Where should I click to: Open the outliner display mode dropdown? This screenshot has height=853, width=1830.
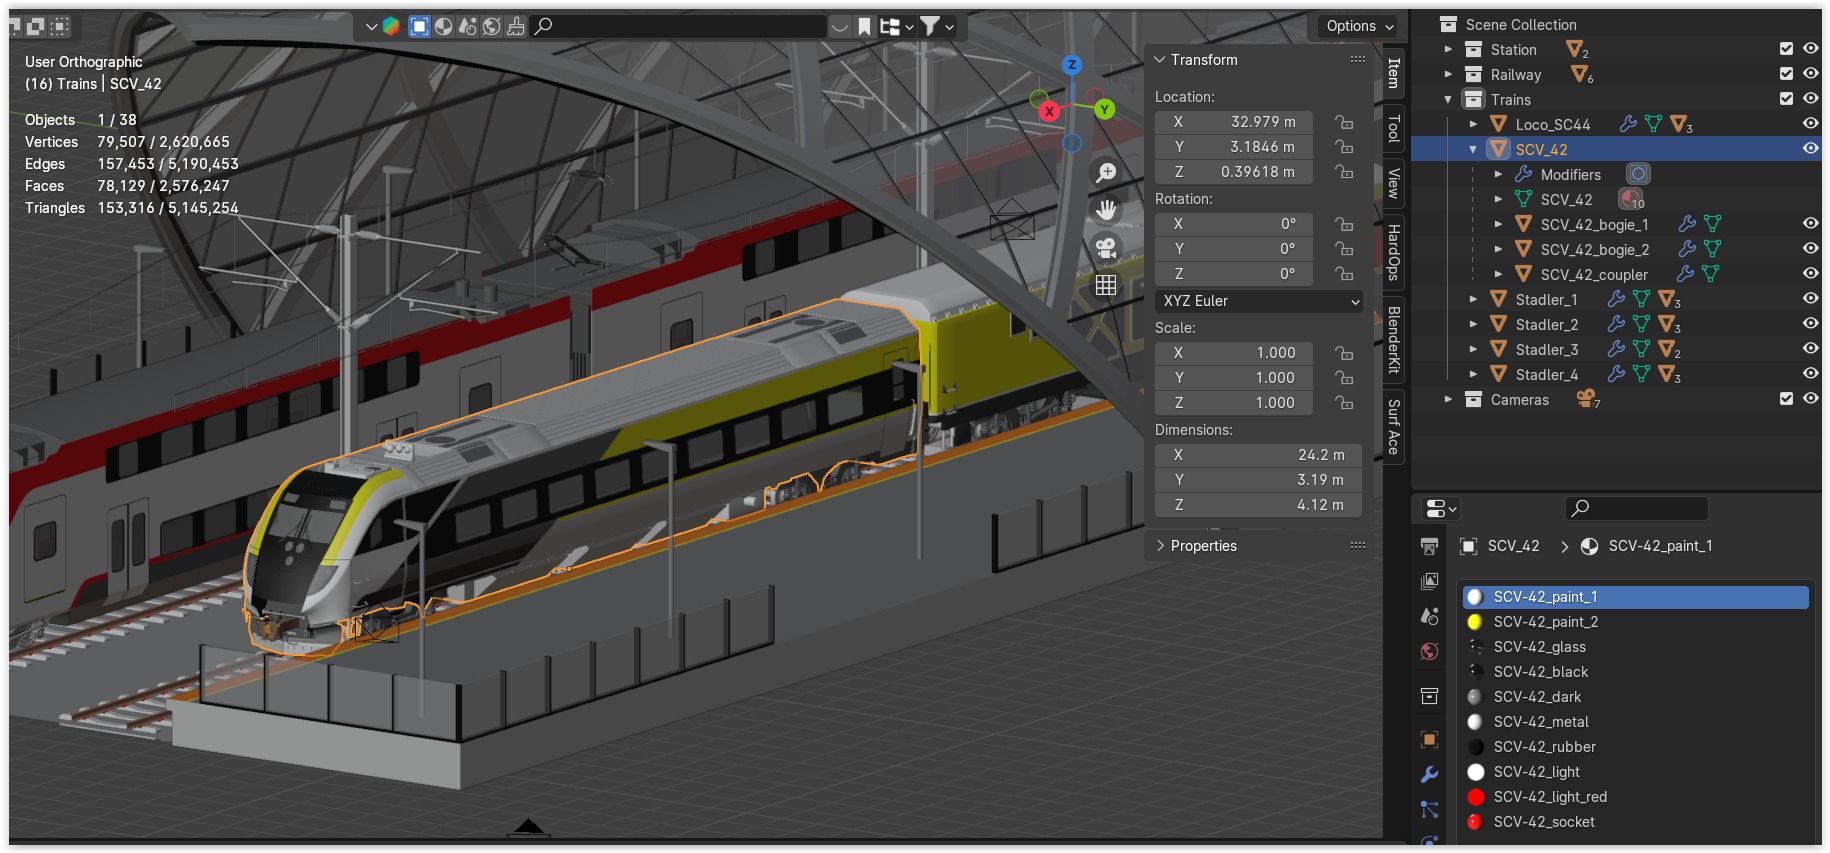[x=896, y=26]
